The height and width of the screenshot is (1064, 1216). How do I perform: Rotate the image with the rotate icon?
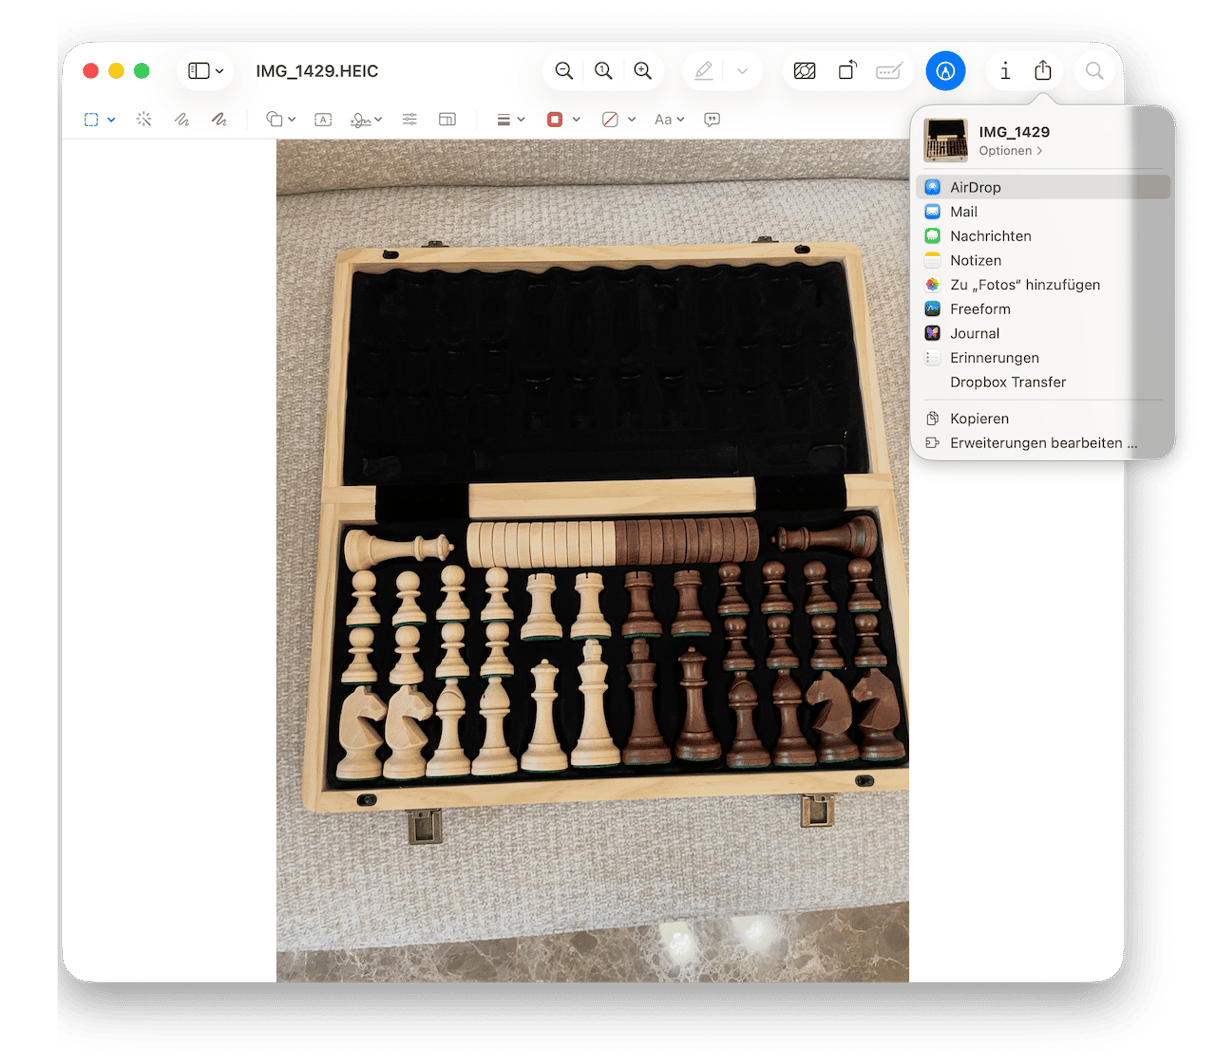pos(847,71)
